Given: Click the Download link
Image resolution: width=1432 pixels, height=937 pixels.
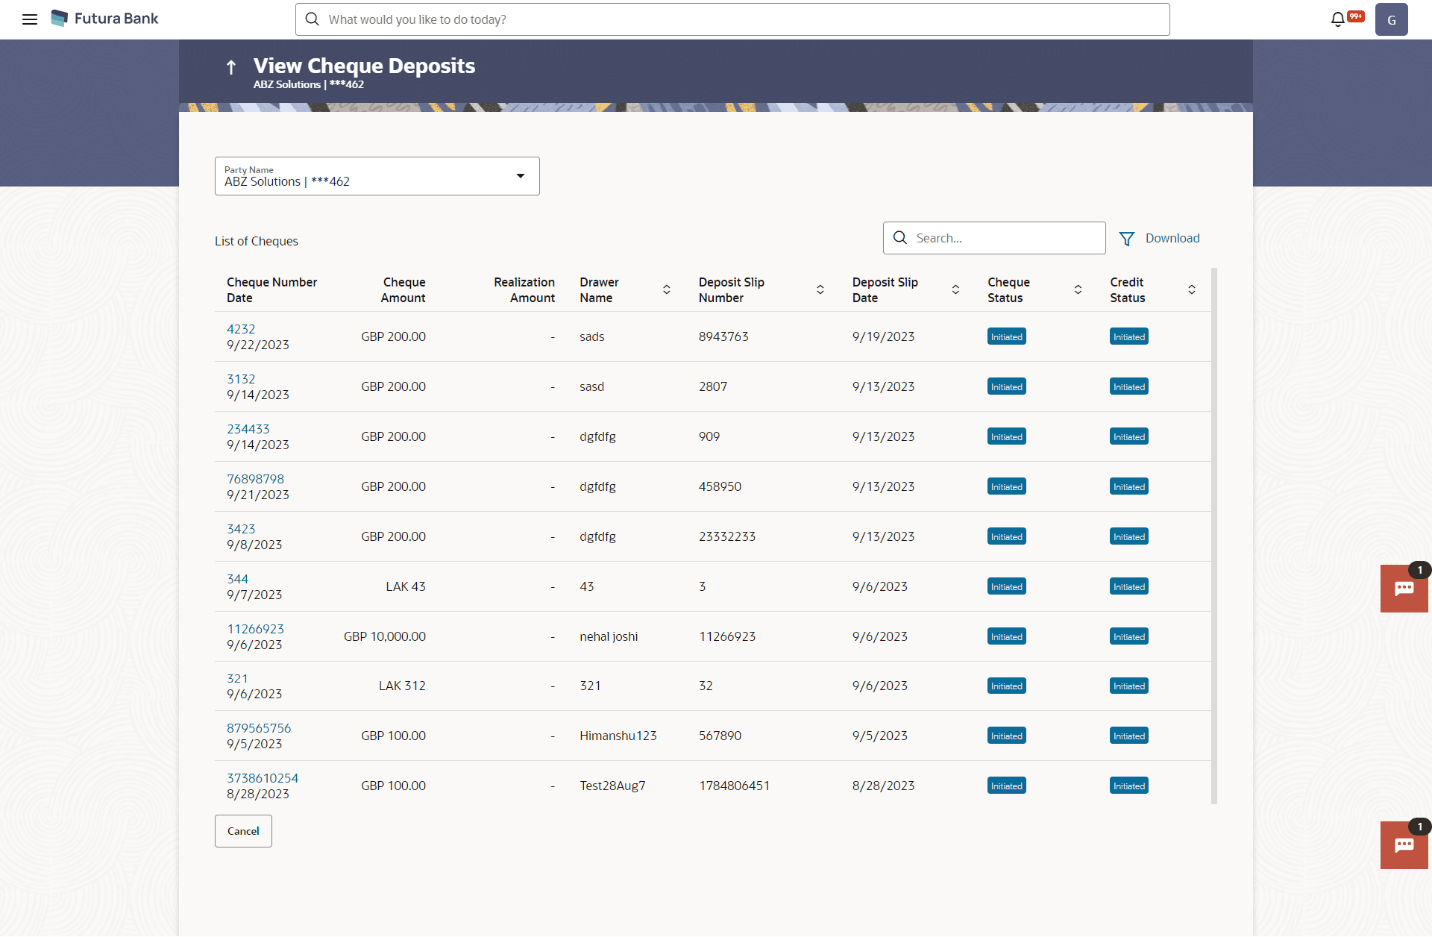Looking at the screenshot, I should [x=1172, y=239].
